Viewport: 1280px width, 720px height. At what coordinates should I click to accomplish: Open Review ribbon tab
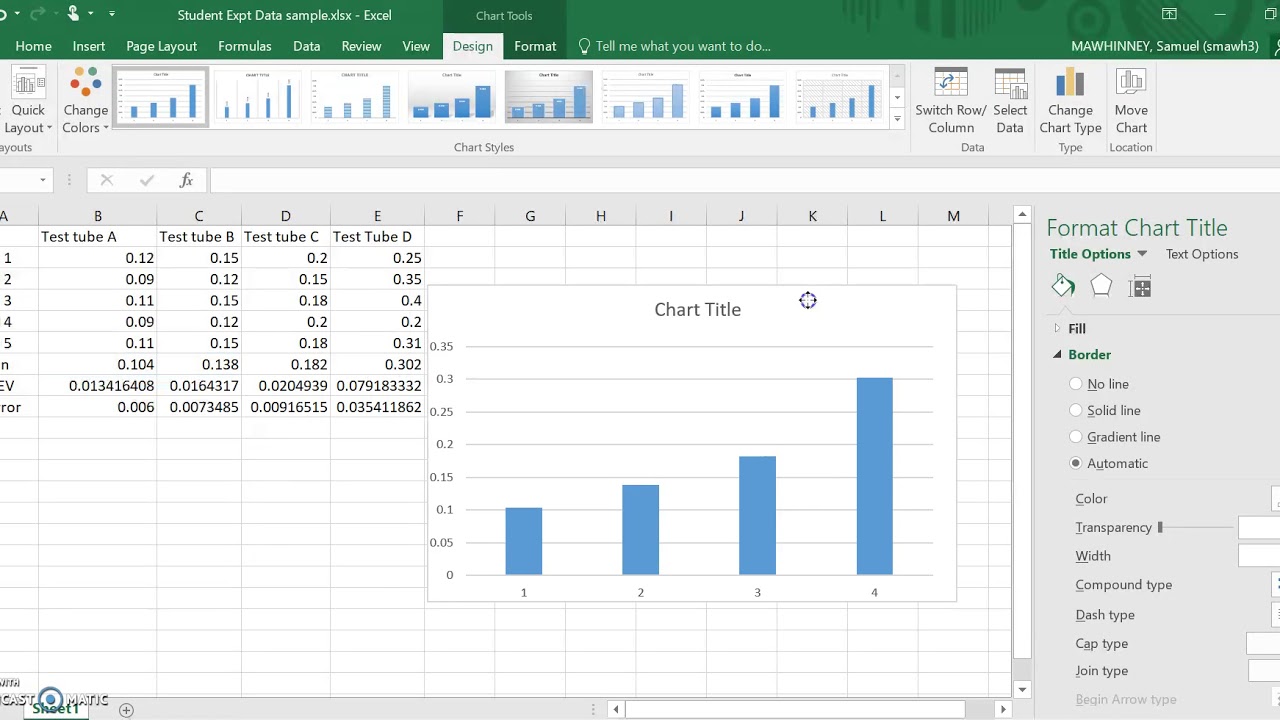361,46
